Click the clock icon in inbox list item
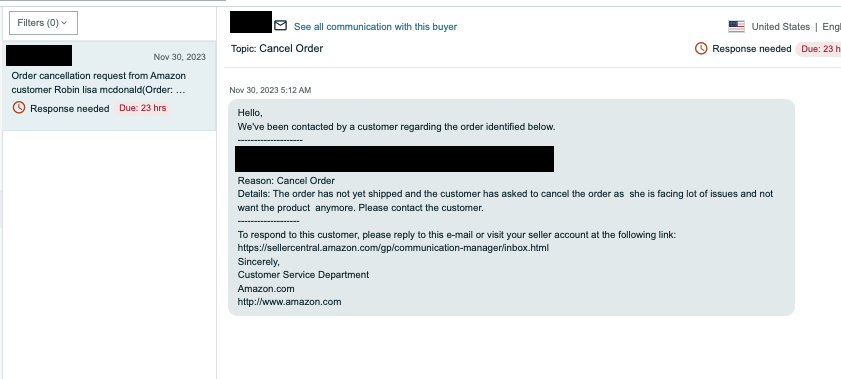Image resolution: width=841 pixels, height=379 pixels. [19, 108]
